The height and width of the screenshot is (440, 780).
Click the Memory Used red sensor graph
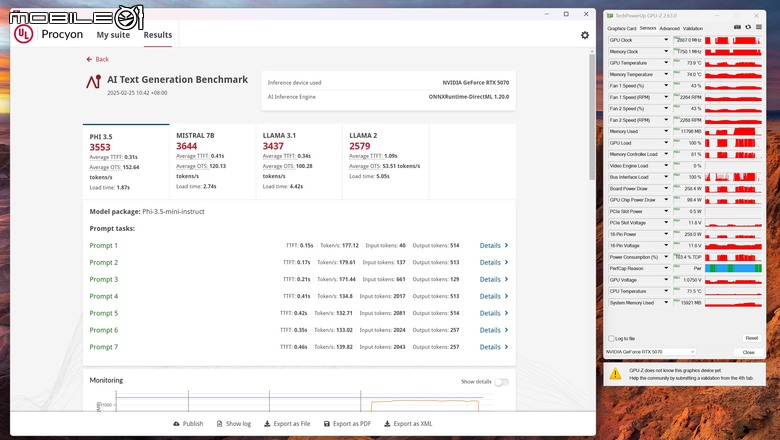point(733,131)
